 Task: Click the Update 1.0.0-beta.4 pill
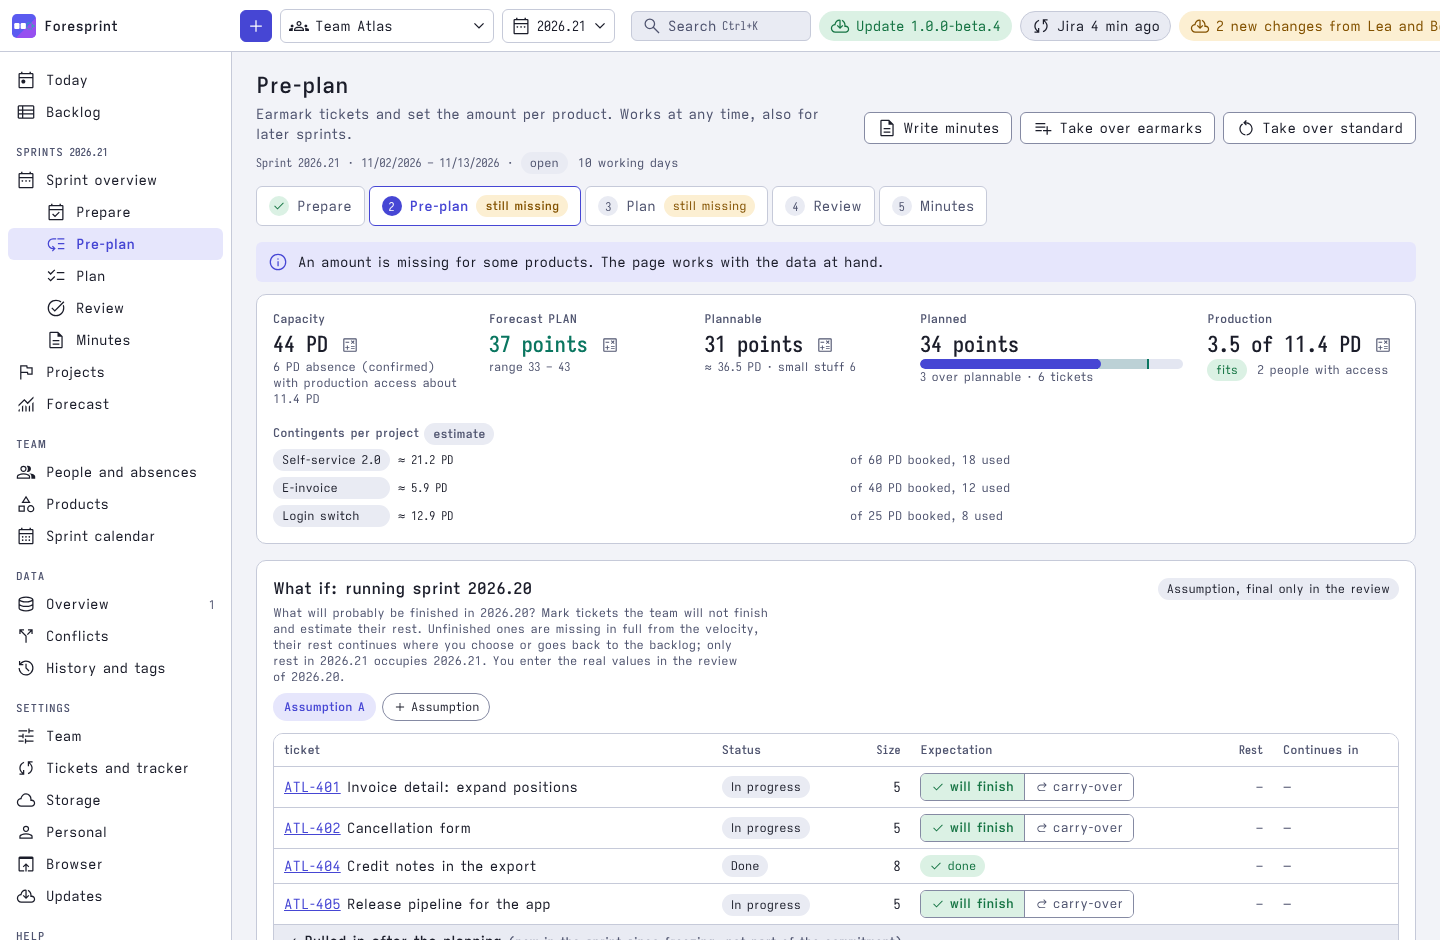tap(915, 26)
